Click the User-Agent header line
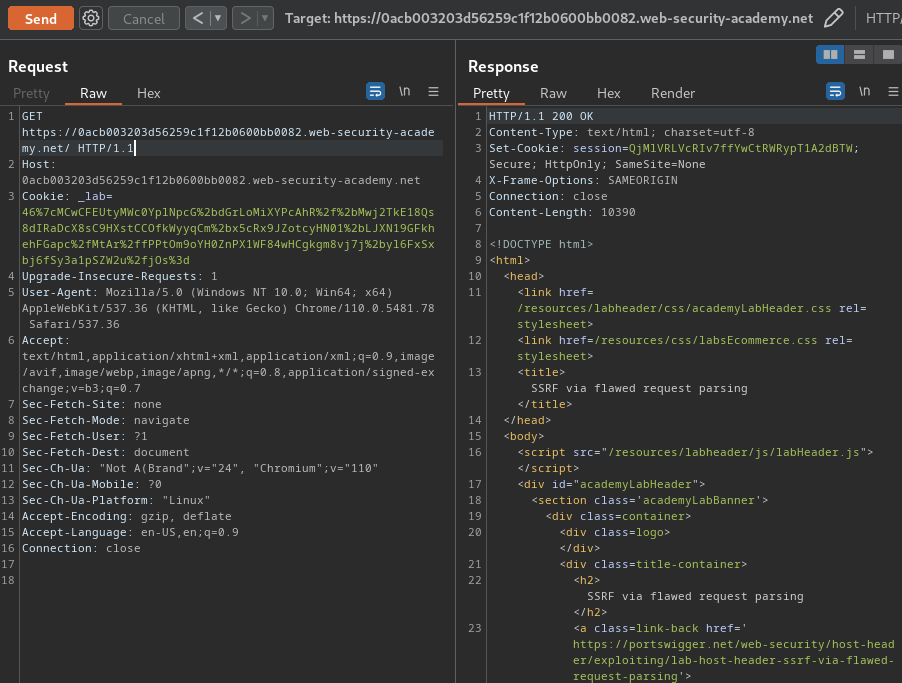This screenshot has height=683, width=902. [228, 308]
